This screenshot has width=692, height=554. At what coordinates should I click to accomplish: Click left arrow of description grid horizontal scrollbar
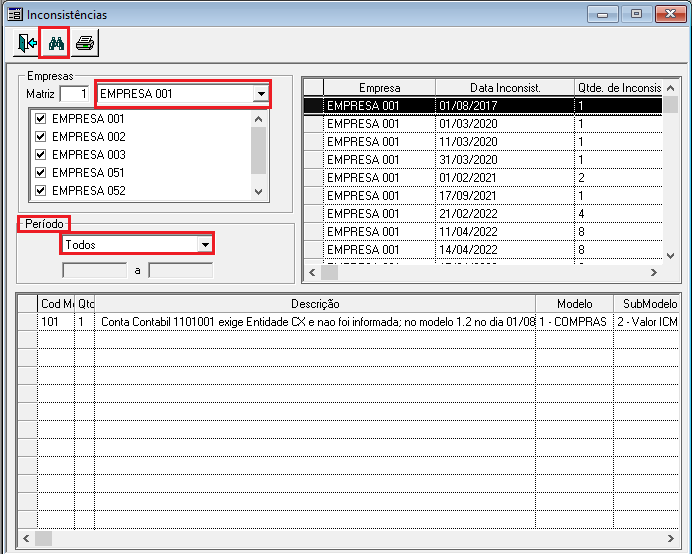pyautogui.click(x=26, y=538)
